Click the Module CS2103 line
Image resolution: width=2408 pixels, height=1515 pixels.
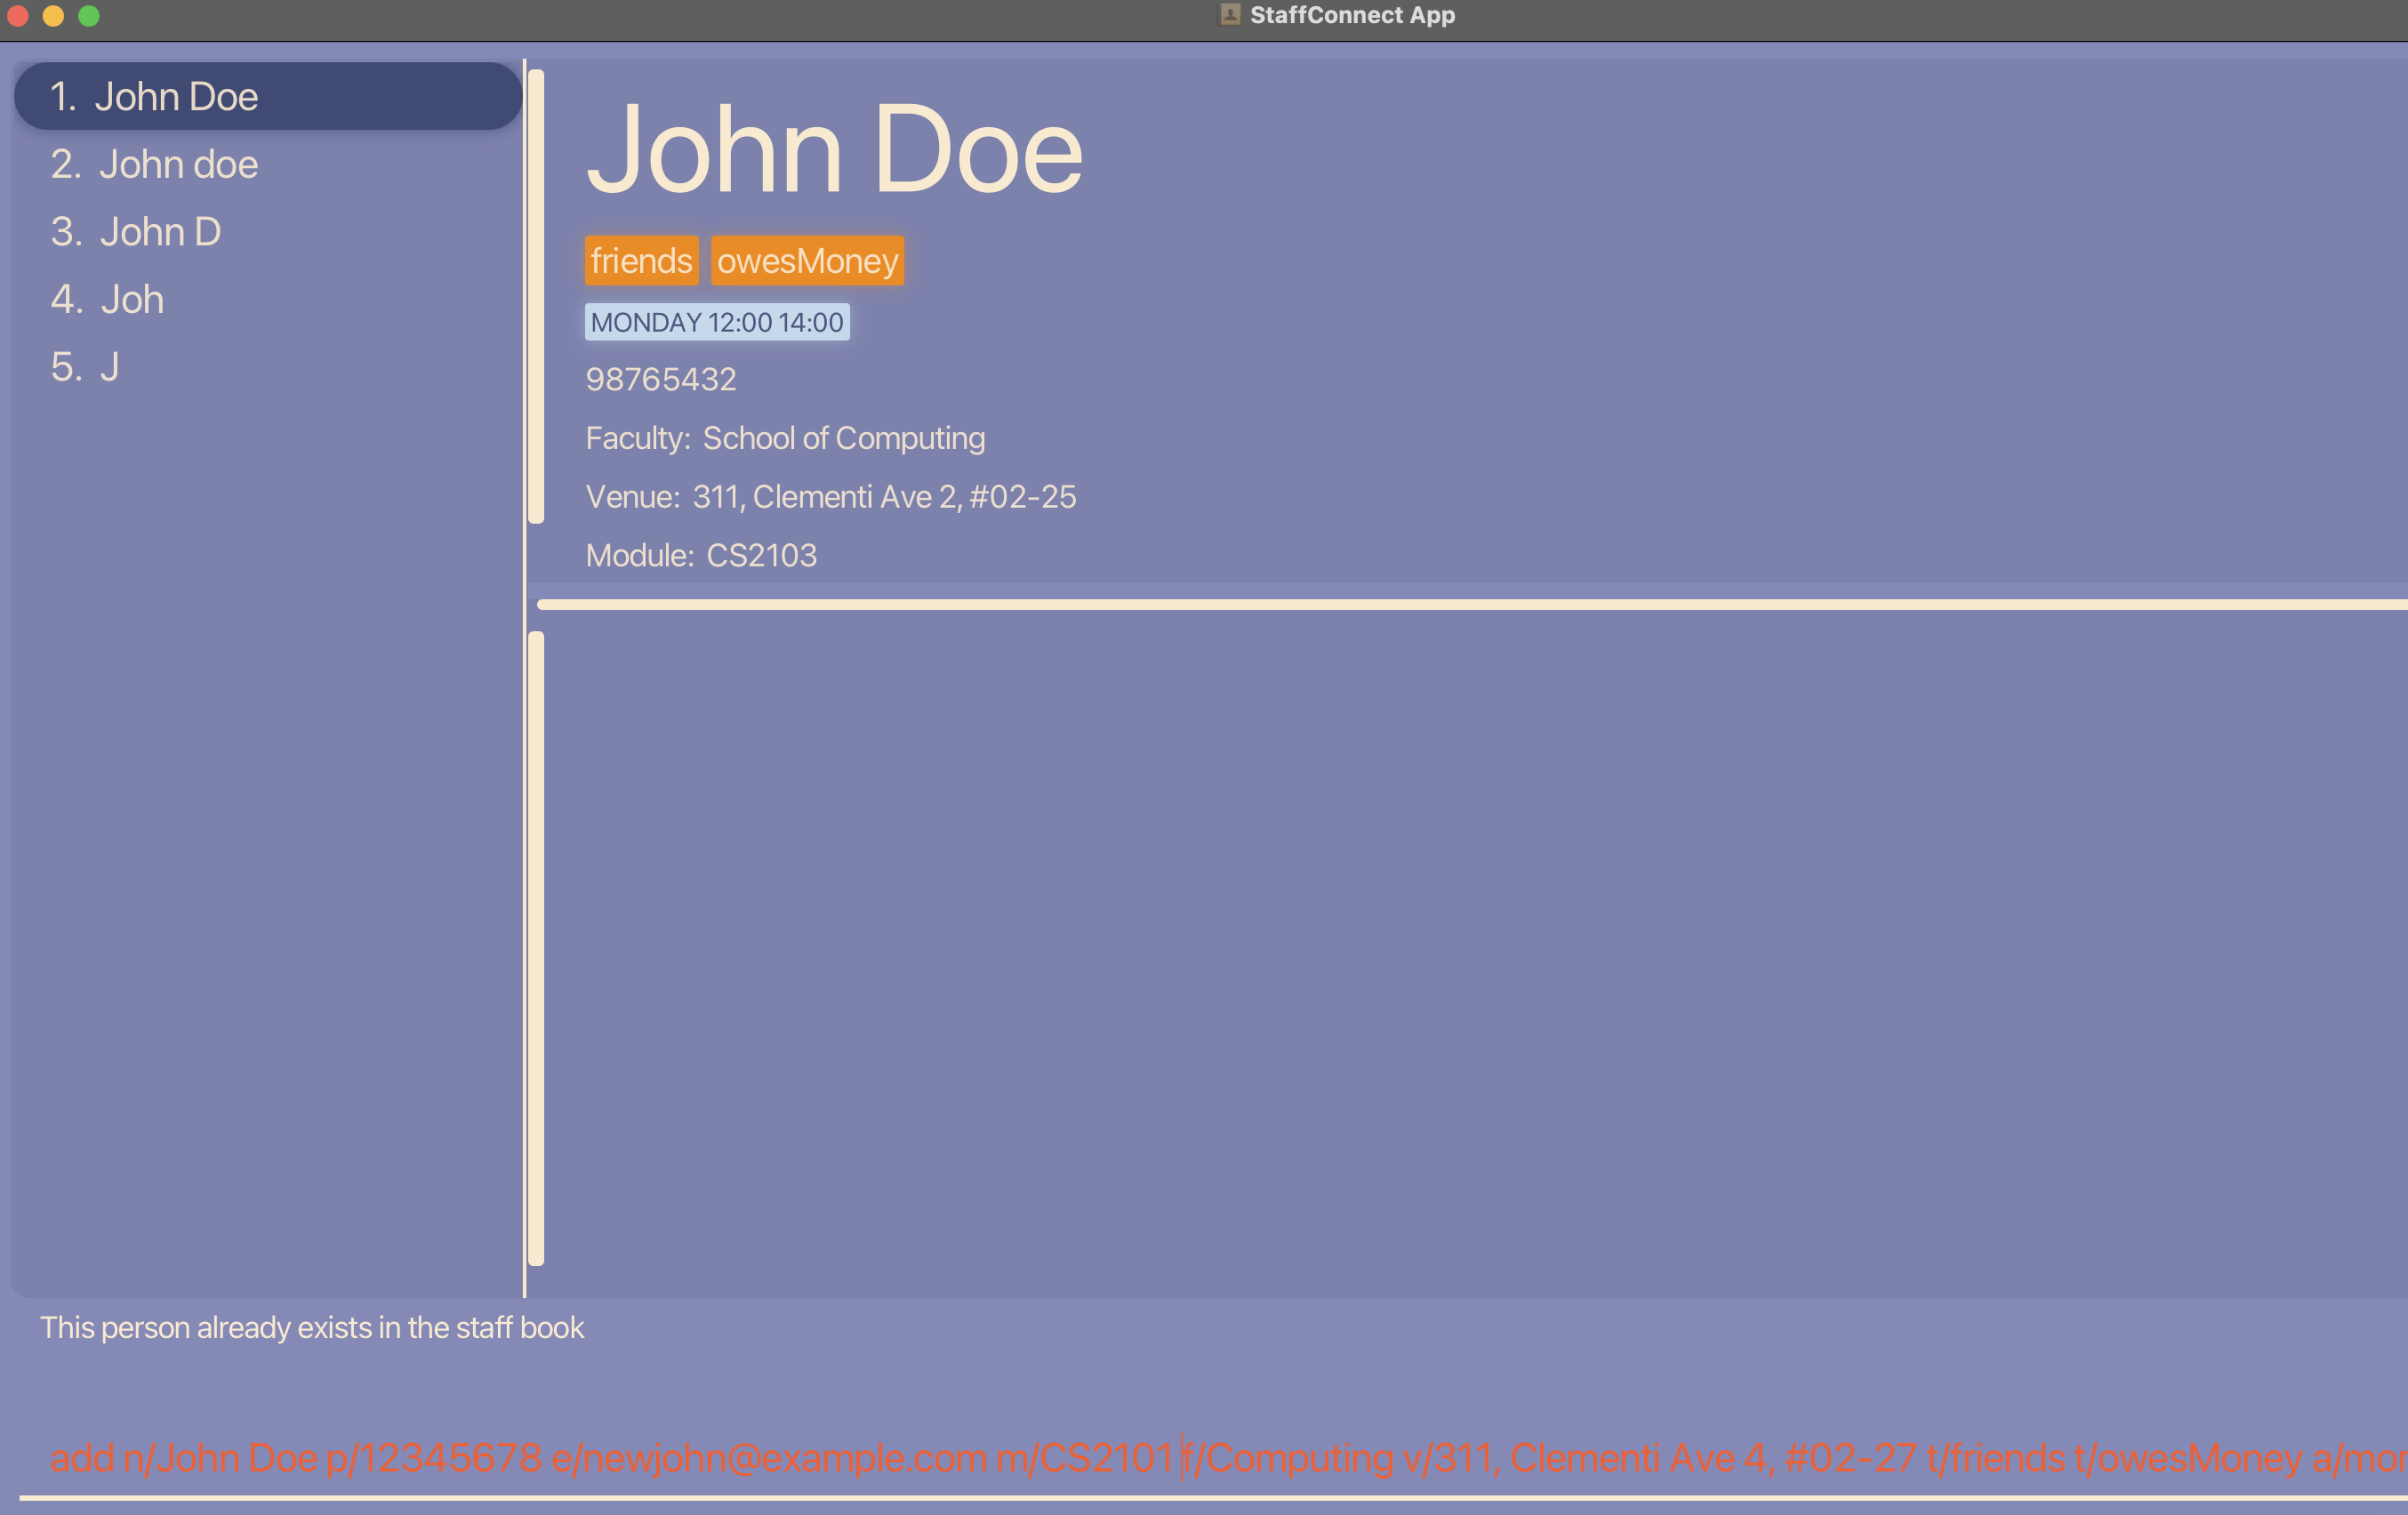[701, 555]
